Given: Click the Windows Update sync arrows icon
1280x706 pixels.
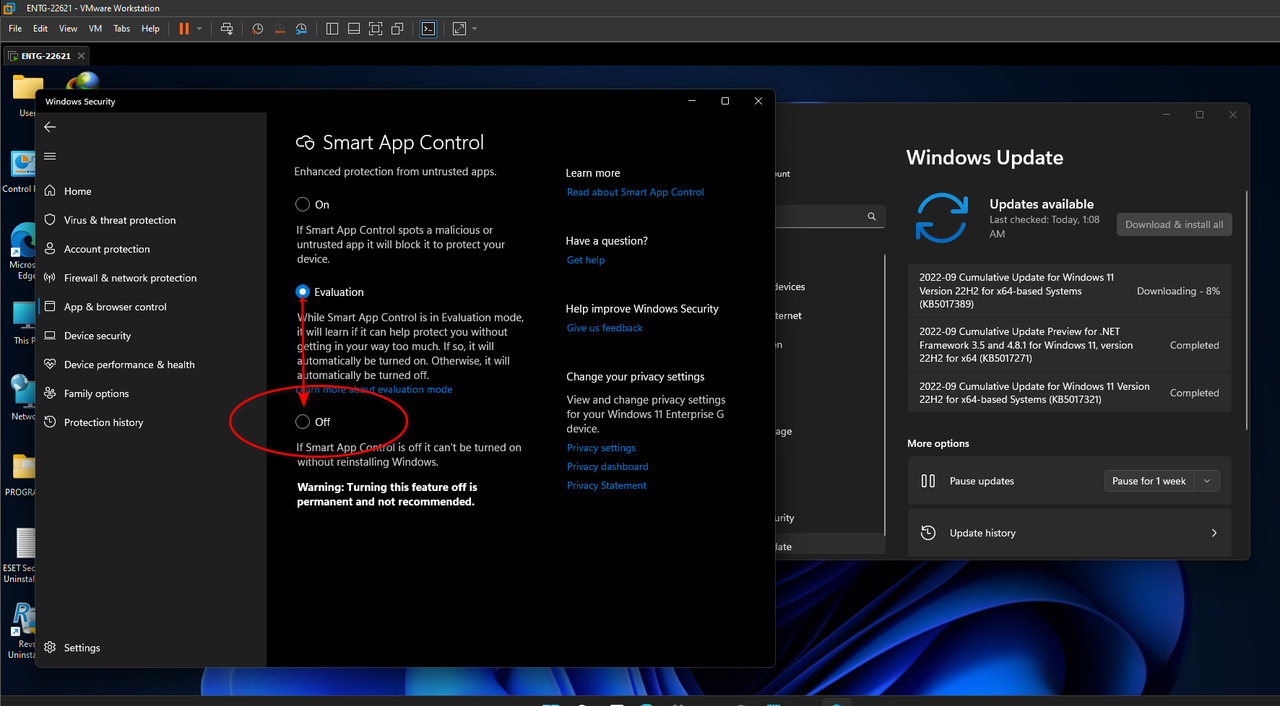Looking at the screenshot, I should [941, 217].
